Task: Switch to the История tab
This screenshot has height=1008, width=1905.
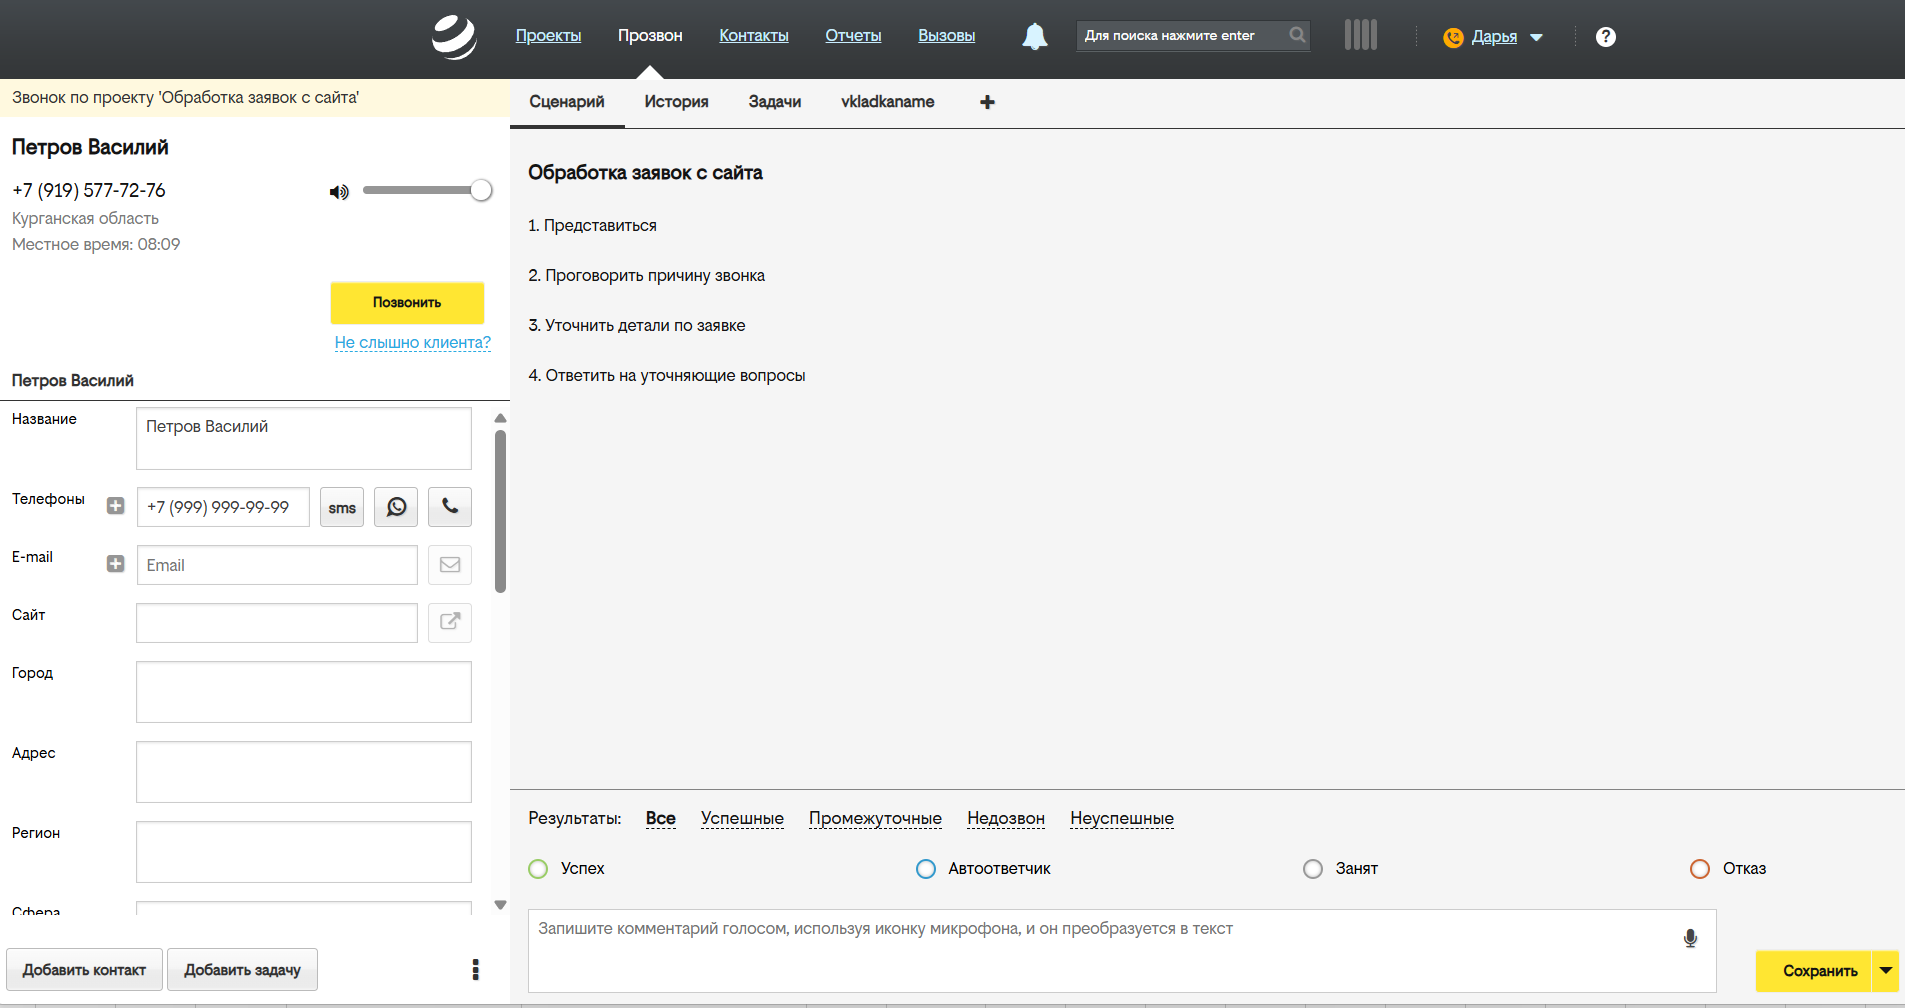Action: 675,101
